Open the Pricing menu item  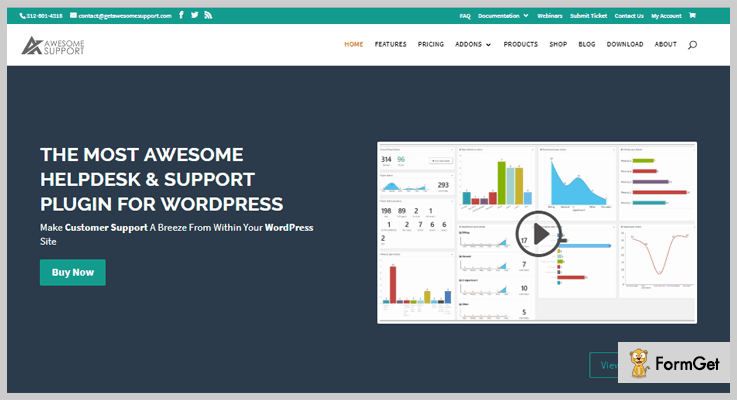[431, 44]
